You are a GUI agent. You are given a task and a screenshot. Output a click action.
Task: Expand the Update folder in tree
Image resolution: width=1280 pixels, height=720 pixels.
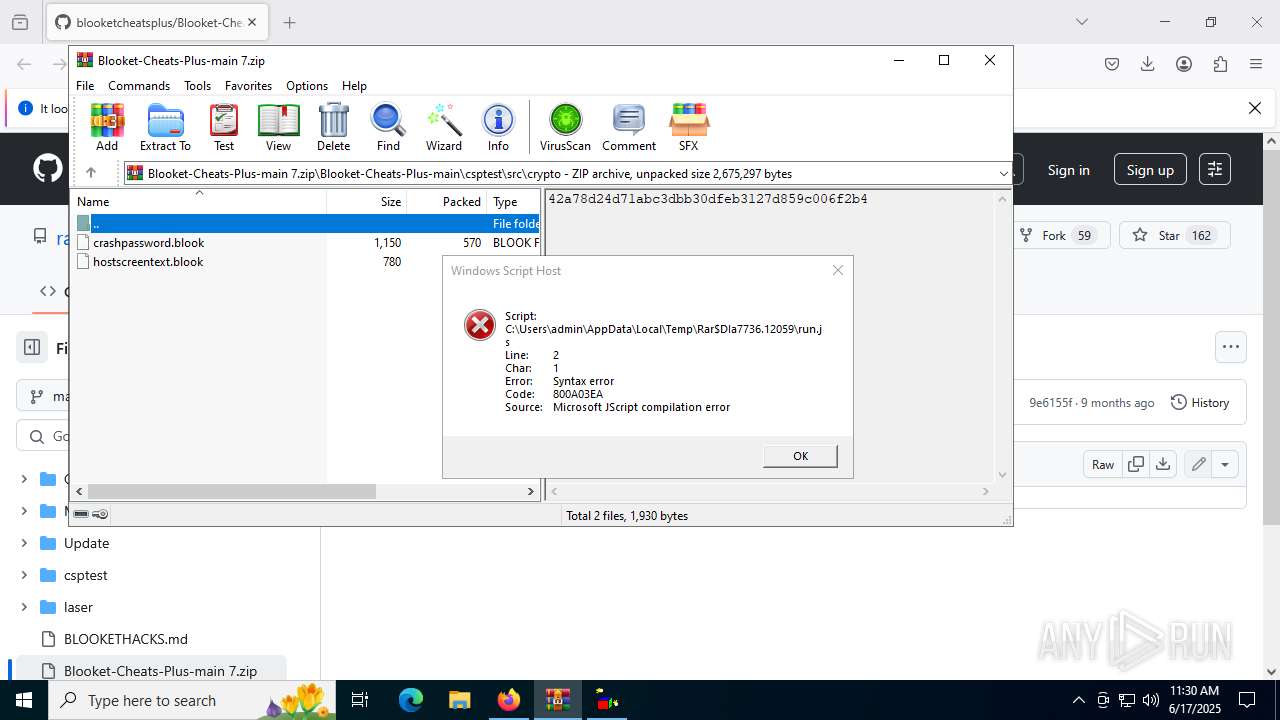tap(24, 543)
